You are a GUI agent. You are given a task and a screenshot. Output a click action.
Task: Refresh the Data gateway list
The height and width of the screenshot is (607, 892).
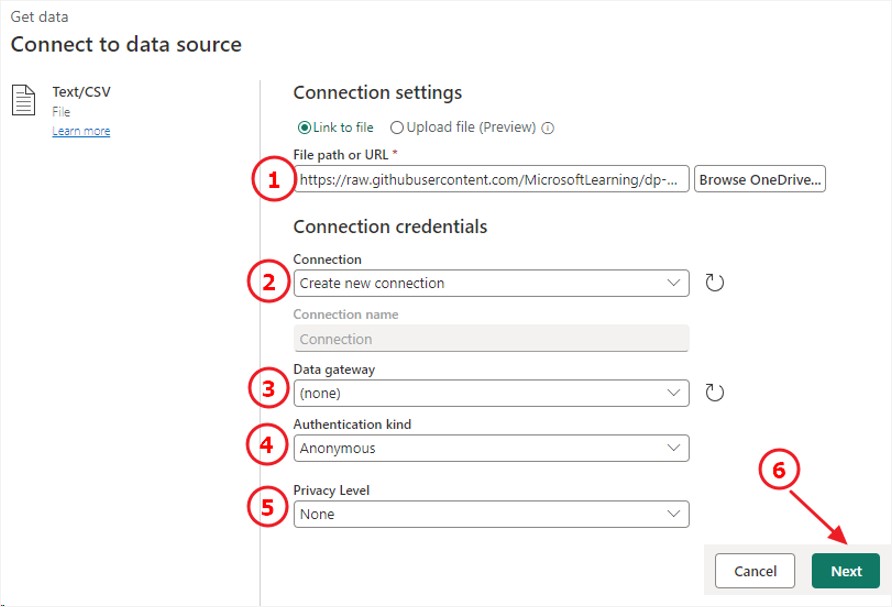[x=714, y=393]
